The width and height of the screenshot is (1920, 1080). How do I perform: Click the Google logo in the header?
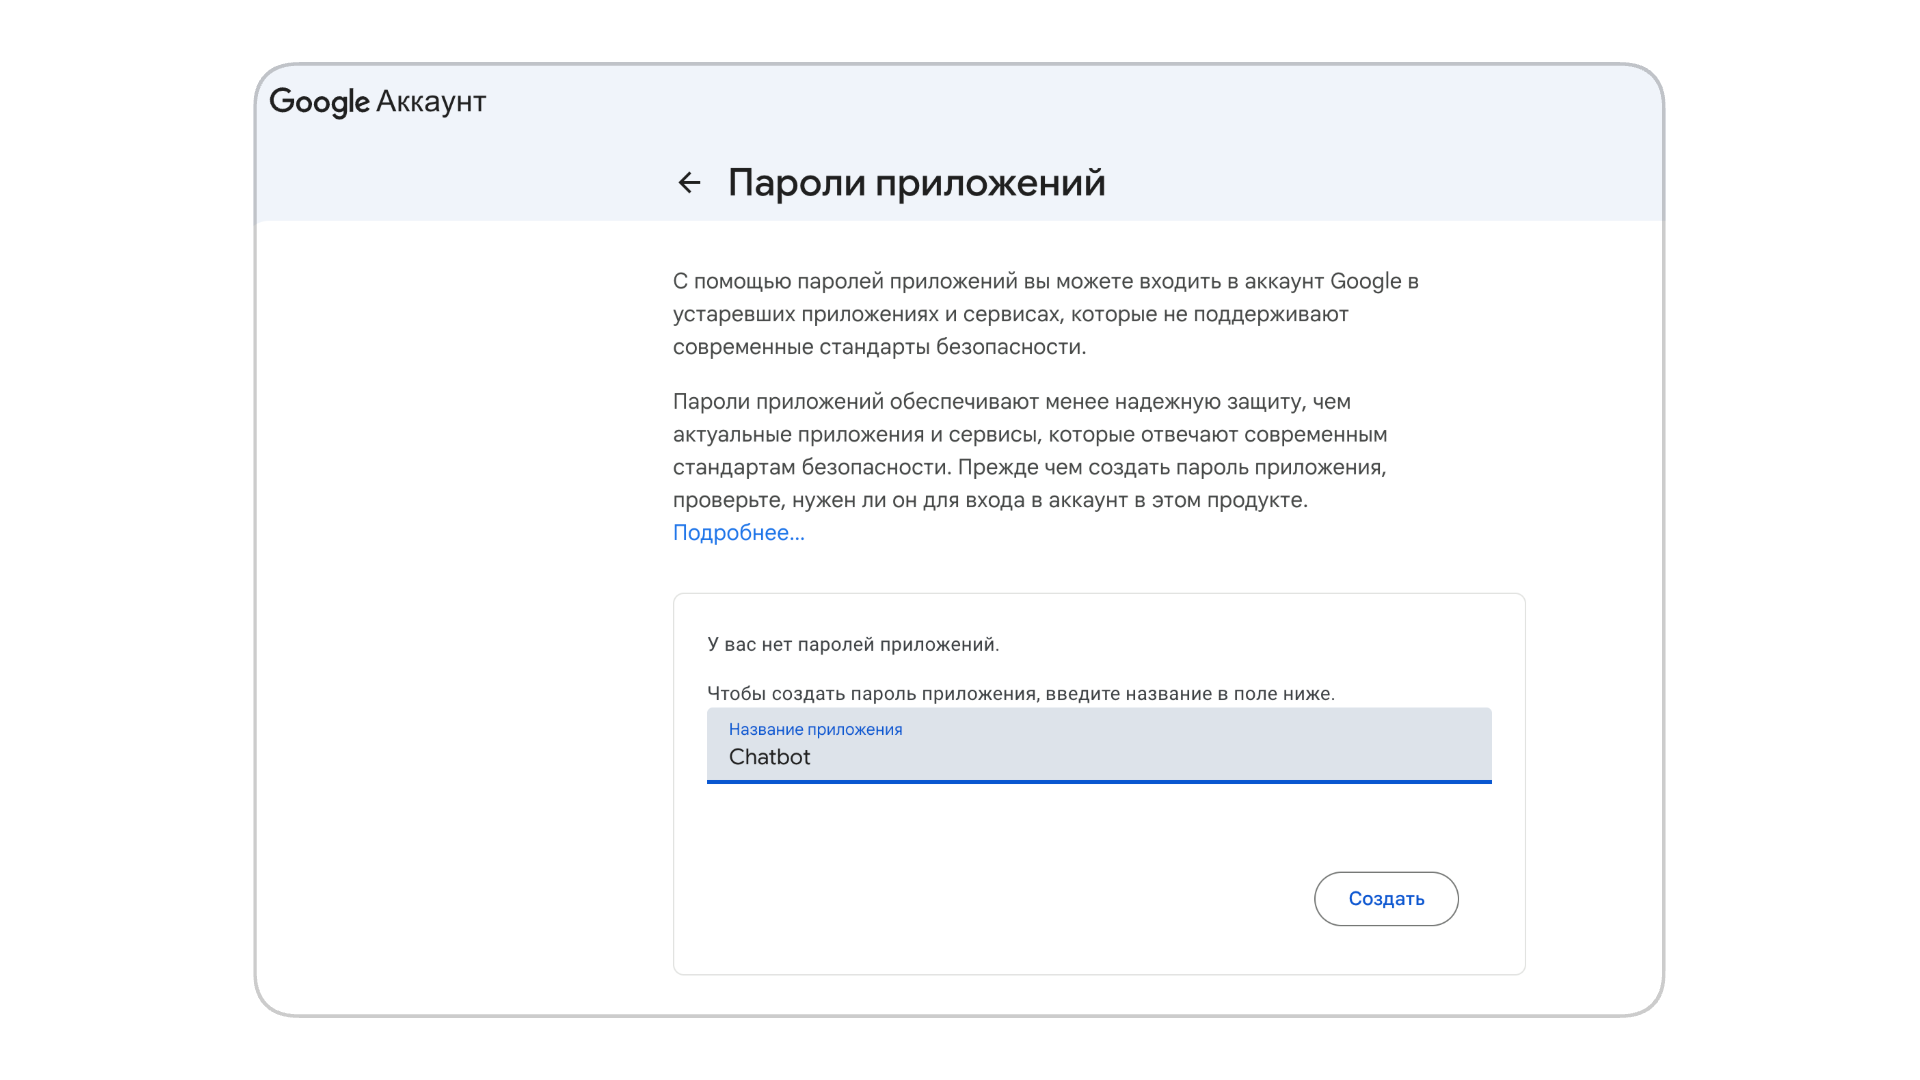click(319, 102)
